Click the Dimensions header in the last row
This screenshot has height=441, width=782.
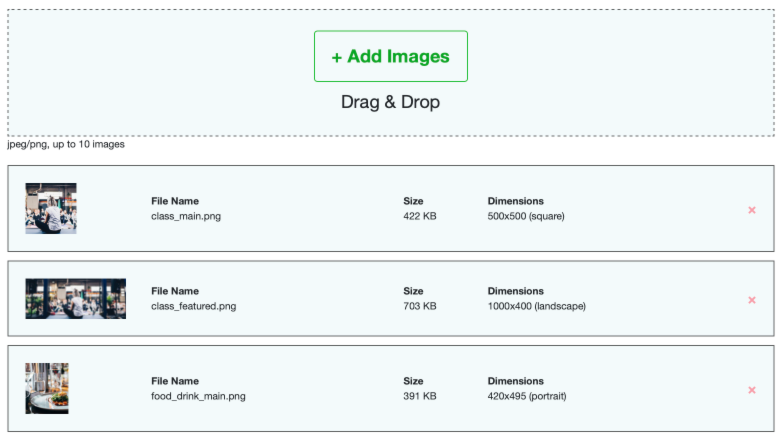[x=516, y=381]
